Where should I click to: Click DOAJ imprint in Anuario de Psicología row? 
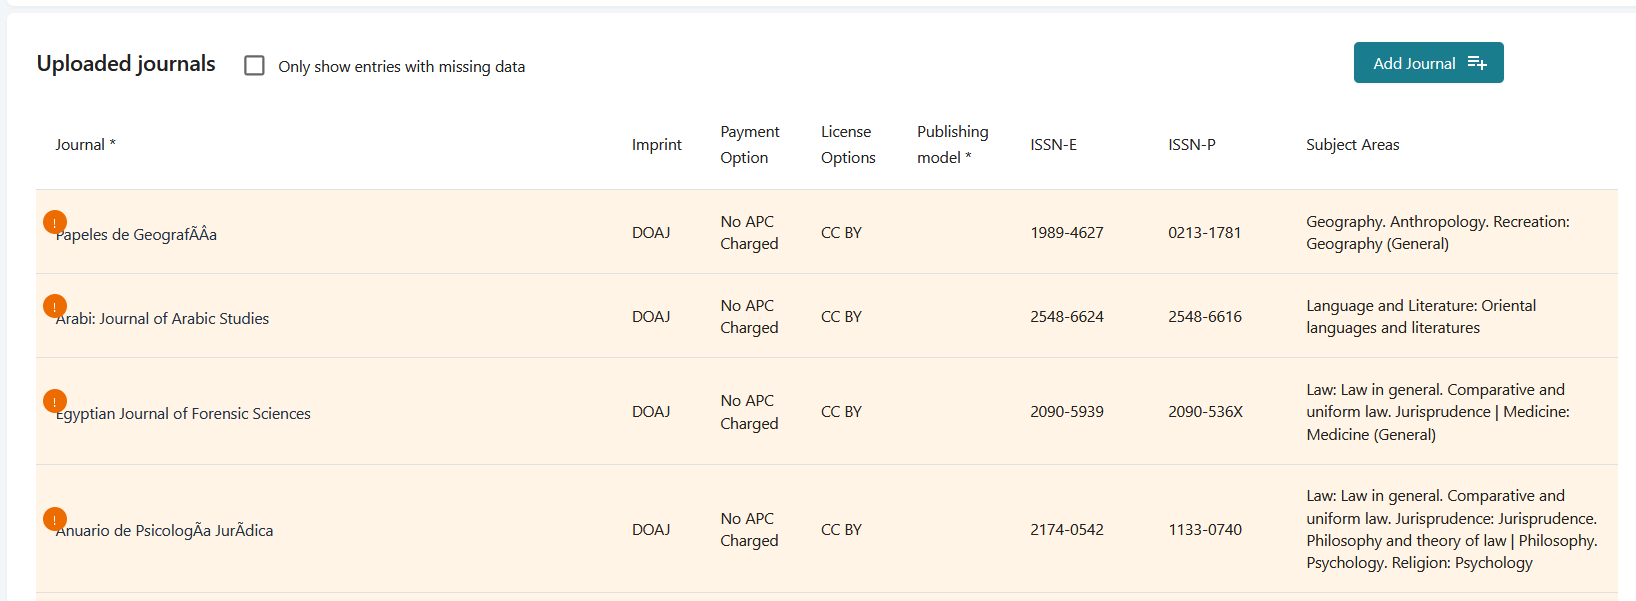pos(651,530)
